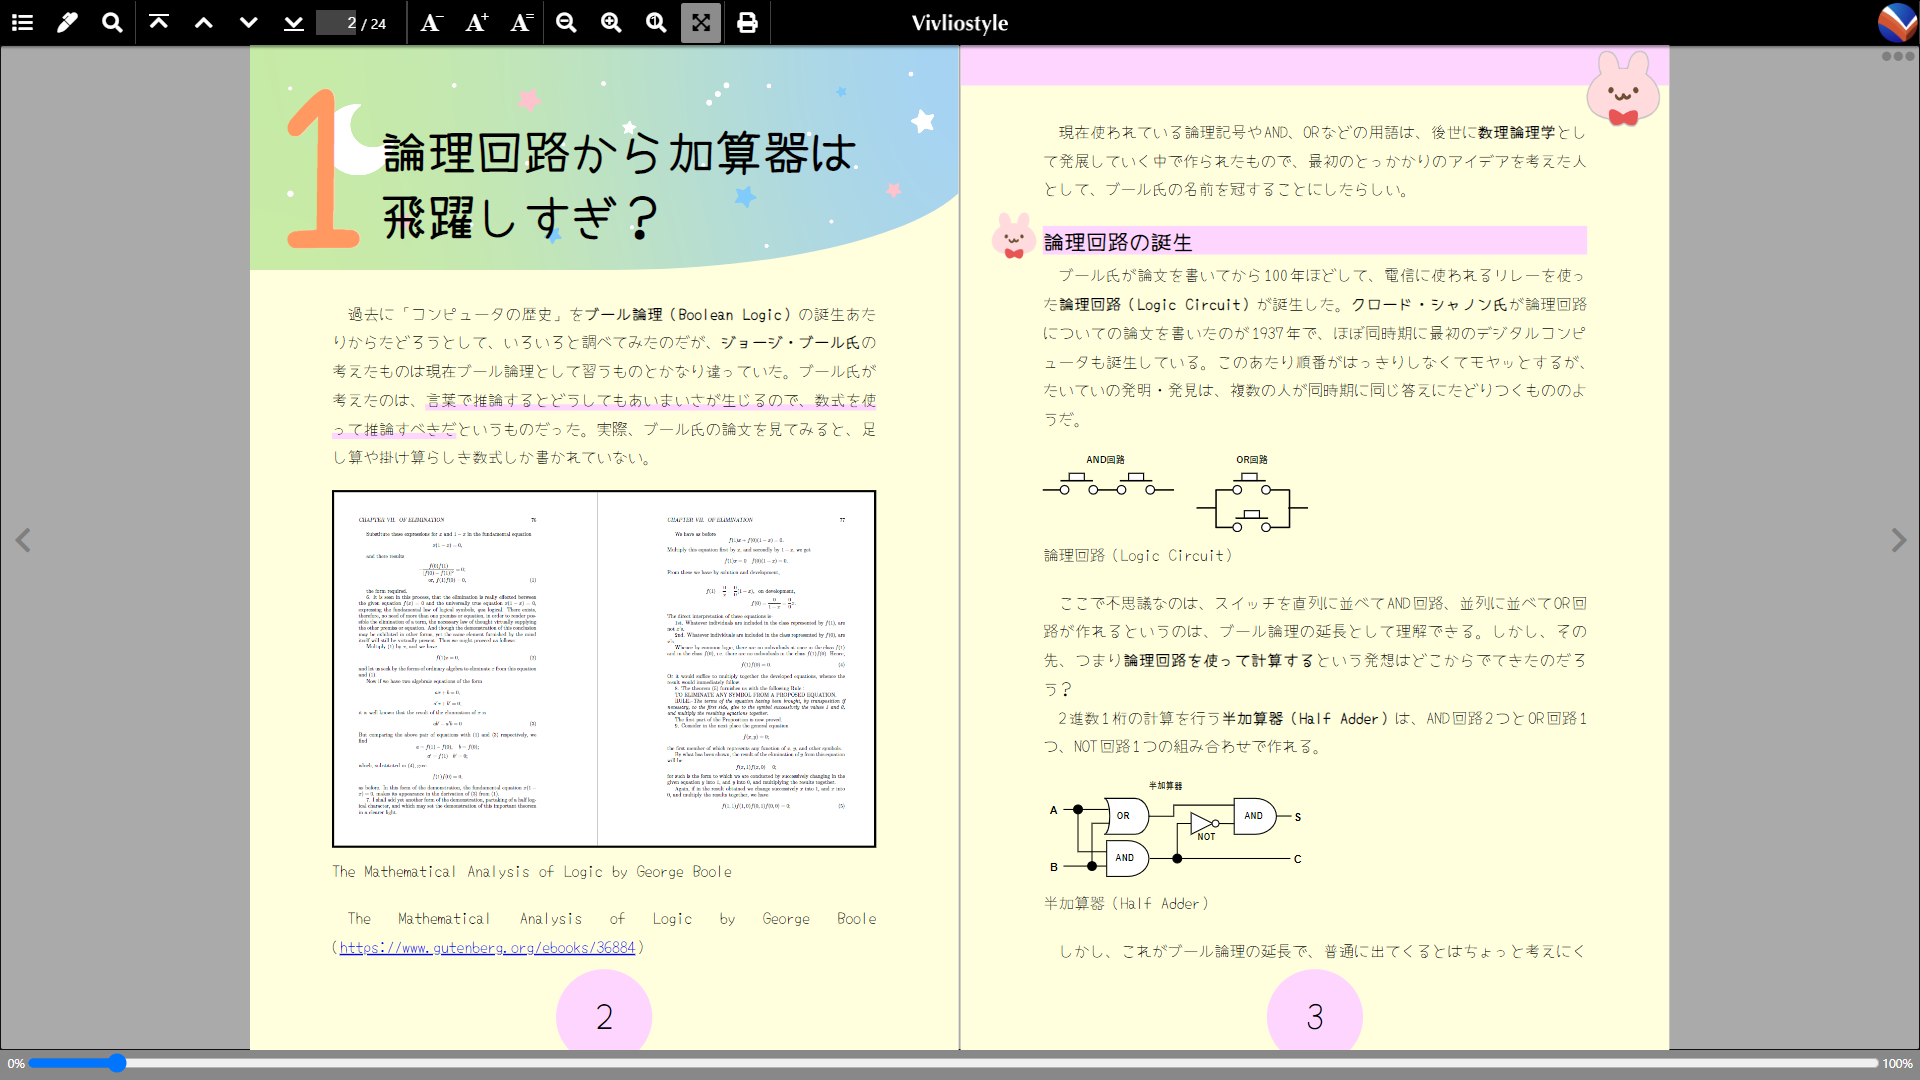Print the current document
This screenshot has width=1920, height=1080.
(747, 22)
